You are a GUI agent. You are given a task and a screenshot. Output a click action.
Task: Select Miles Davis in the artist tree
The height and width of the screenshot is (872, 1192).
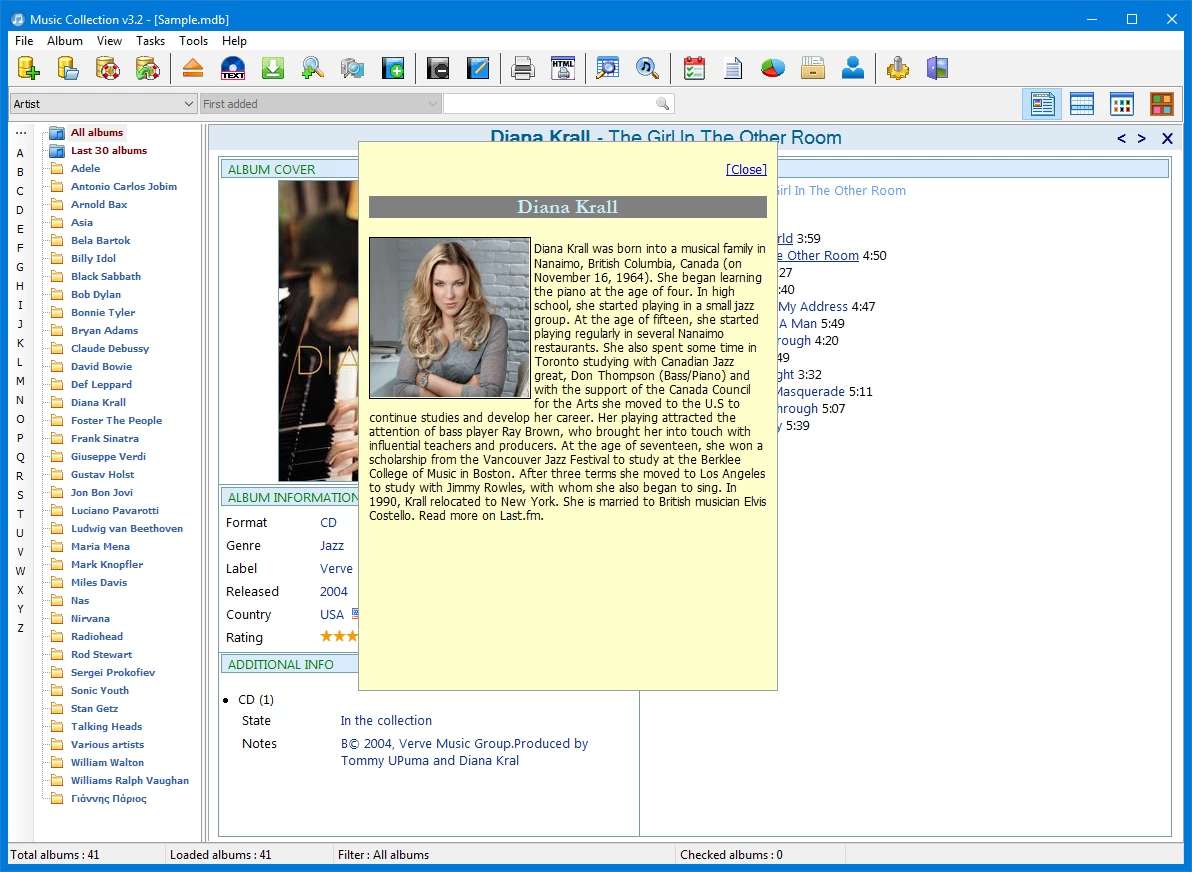point(99,582)
